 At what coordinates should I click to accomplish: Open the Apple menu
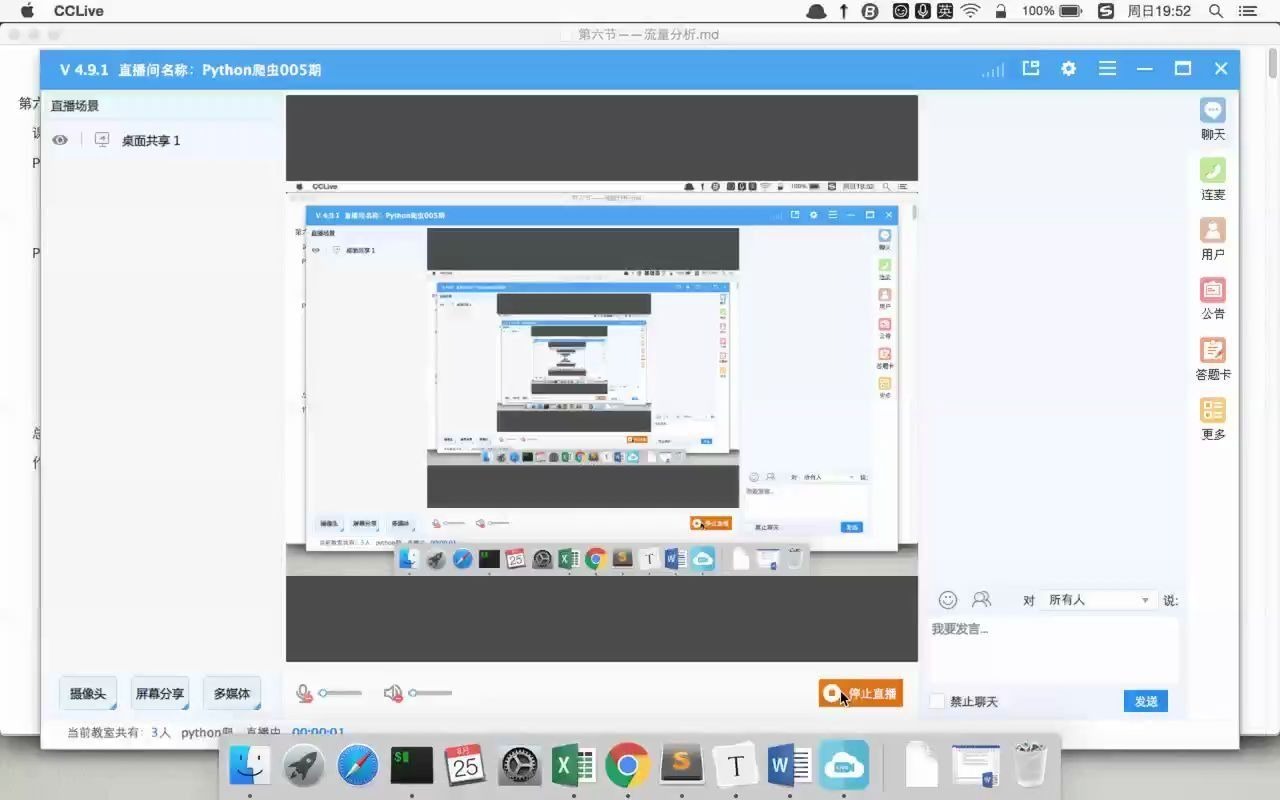pyautogui.click(x=27, y=11)
